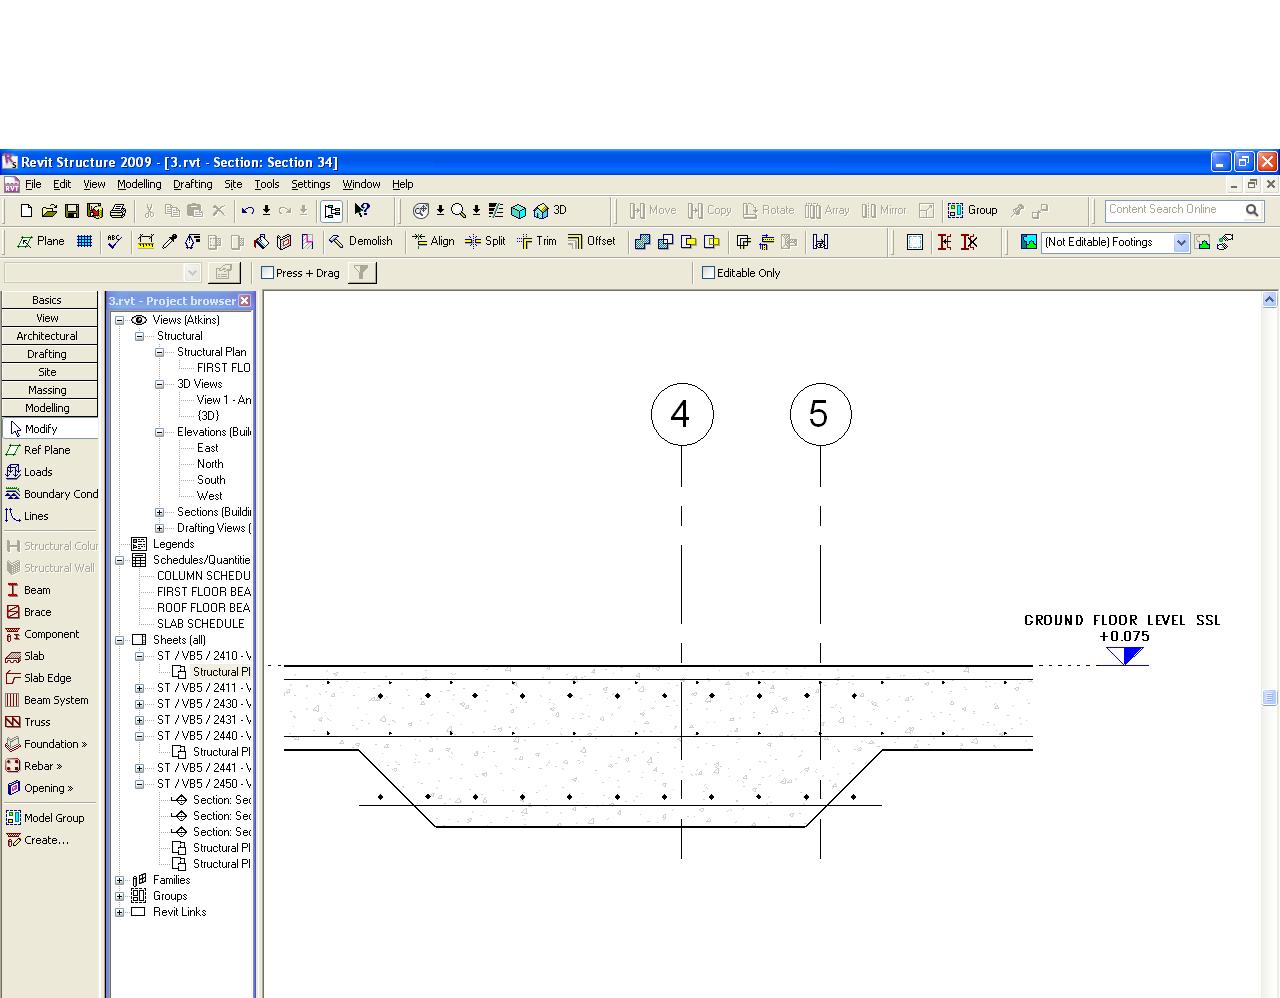This screenshot has height=998, width=1280.
Task: Select the Align tool
Action: point(434,241)
